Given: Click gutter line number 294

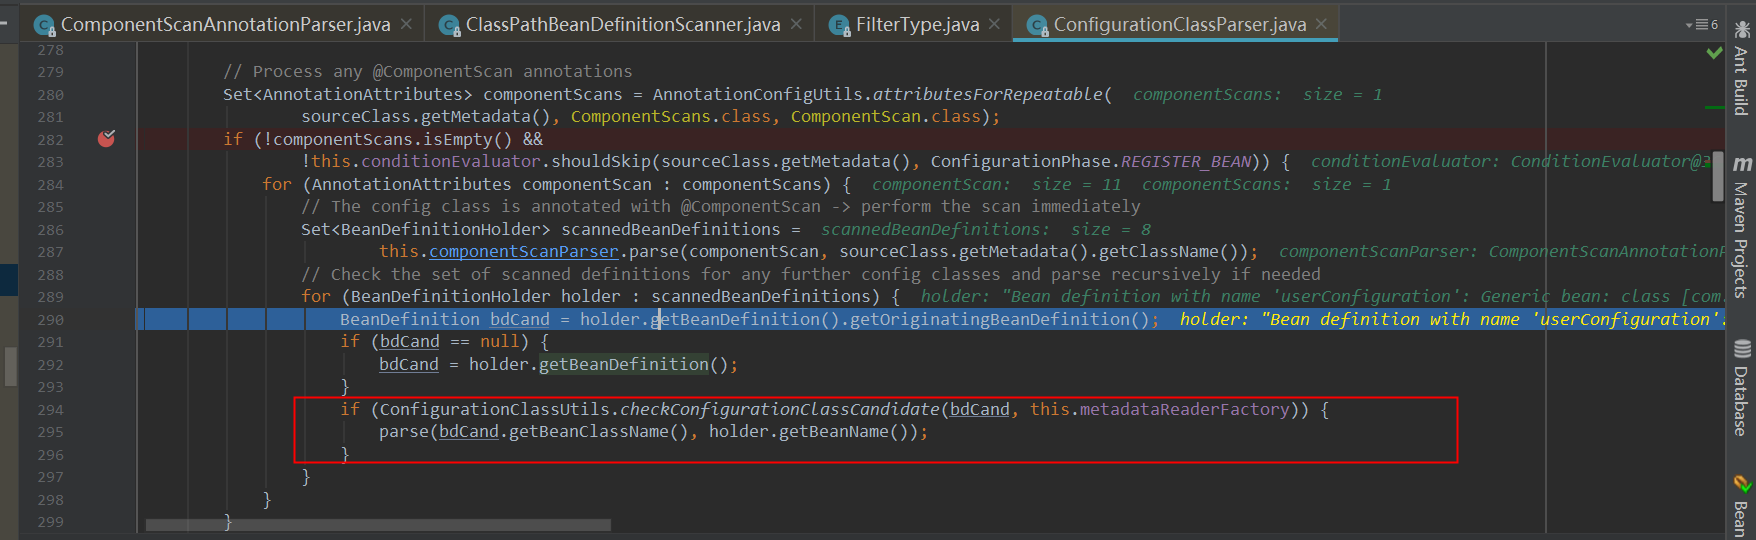Looking at the screenshot, I should tap(50, 410).
